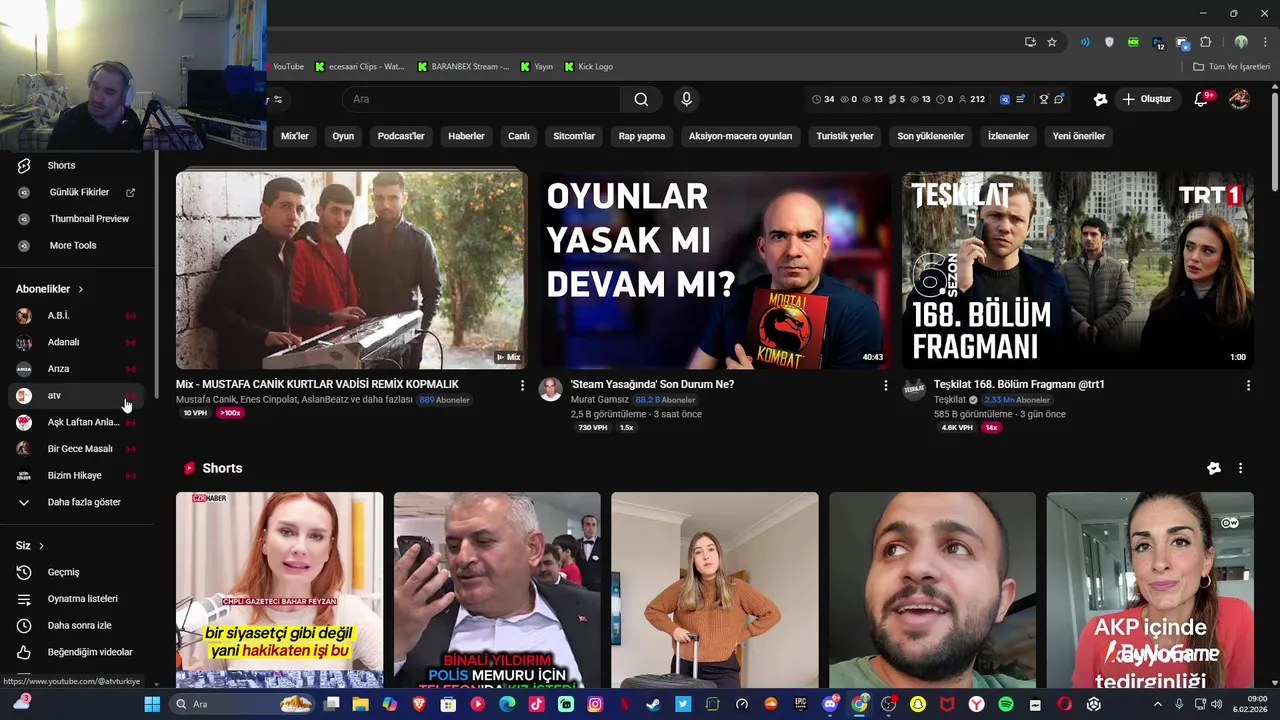Open options menu for Mustafa Canik mix
The height and width of the screenshot is (720, 1280).
(522, 385)
